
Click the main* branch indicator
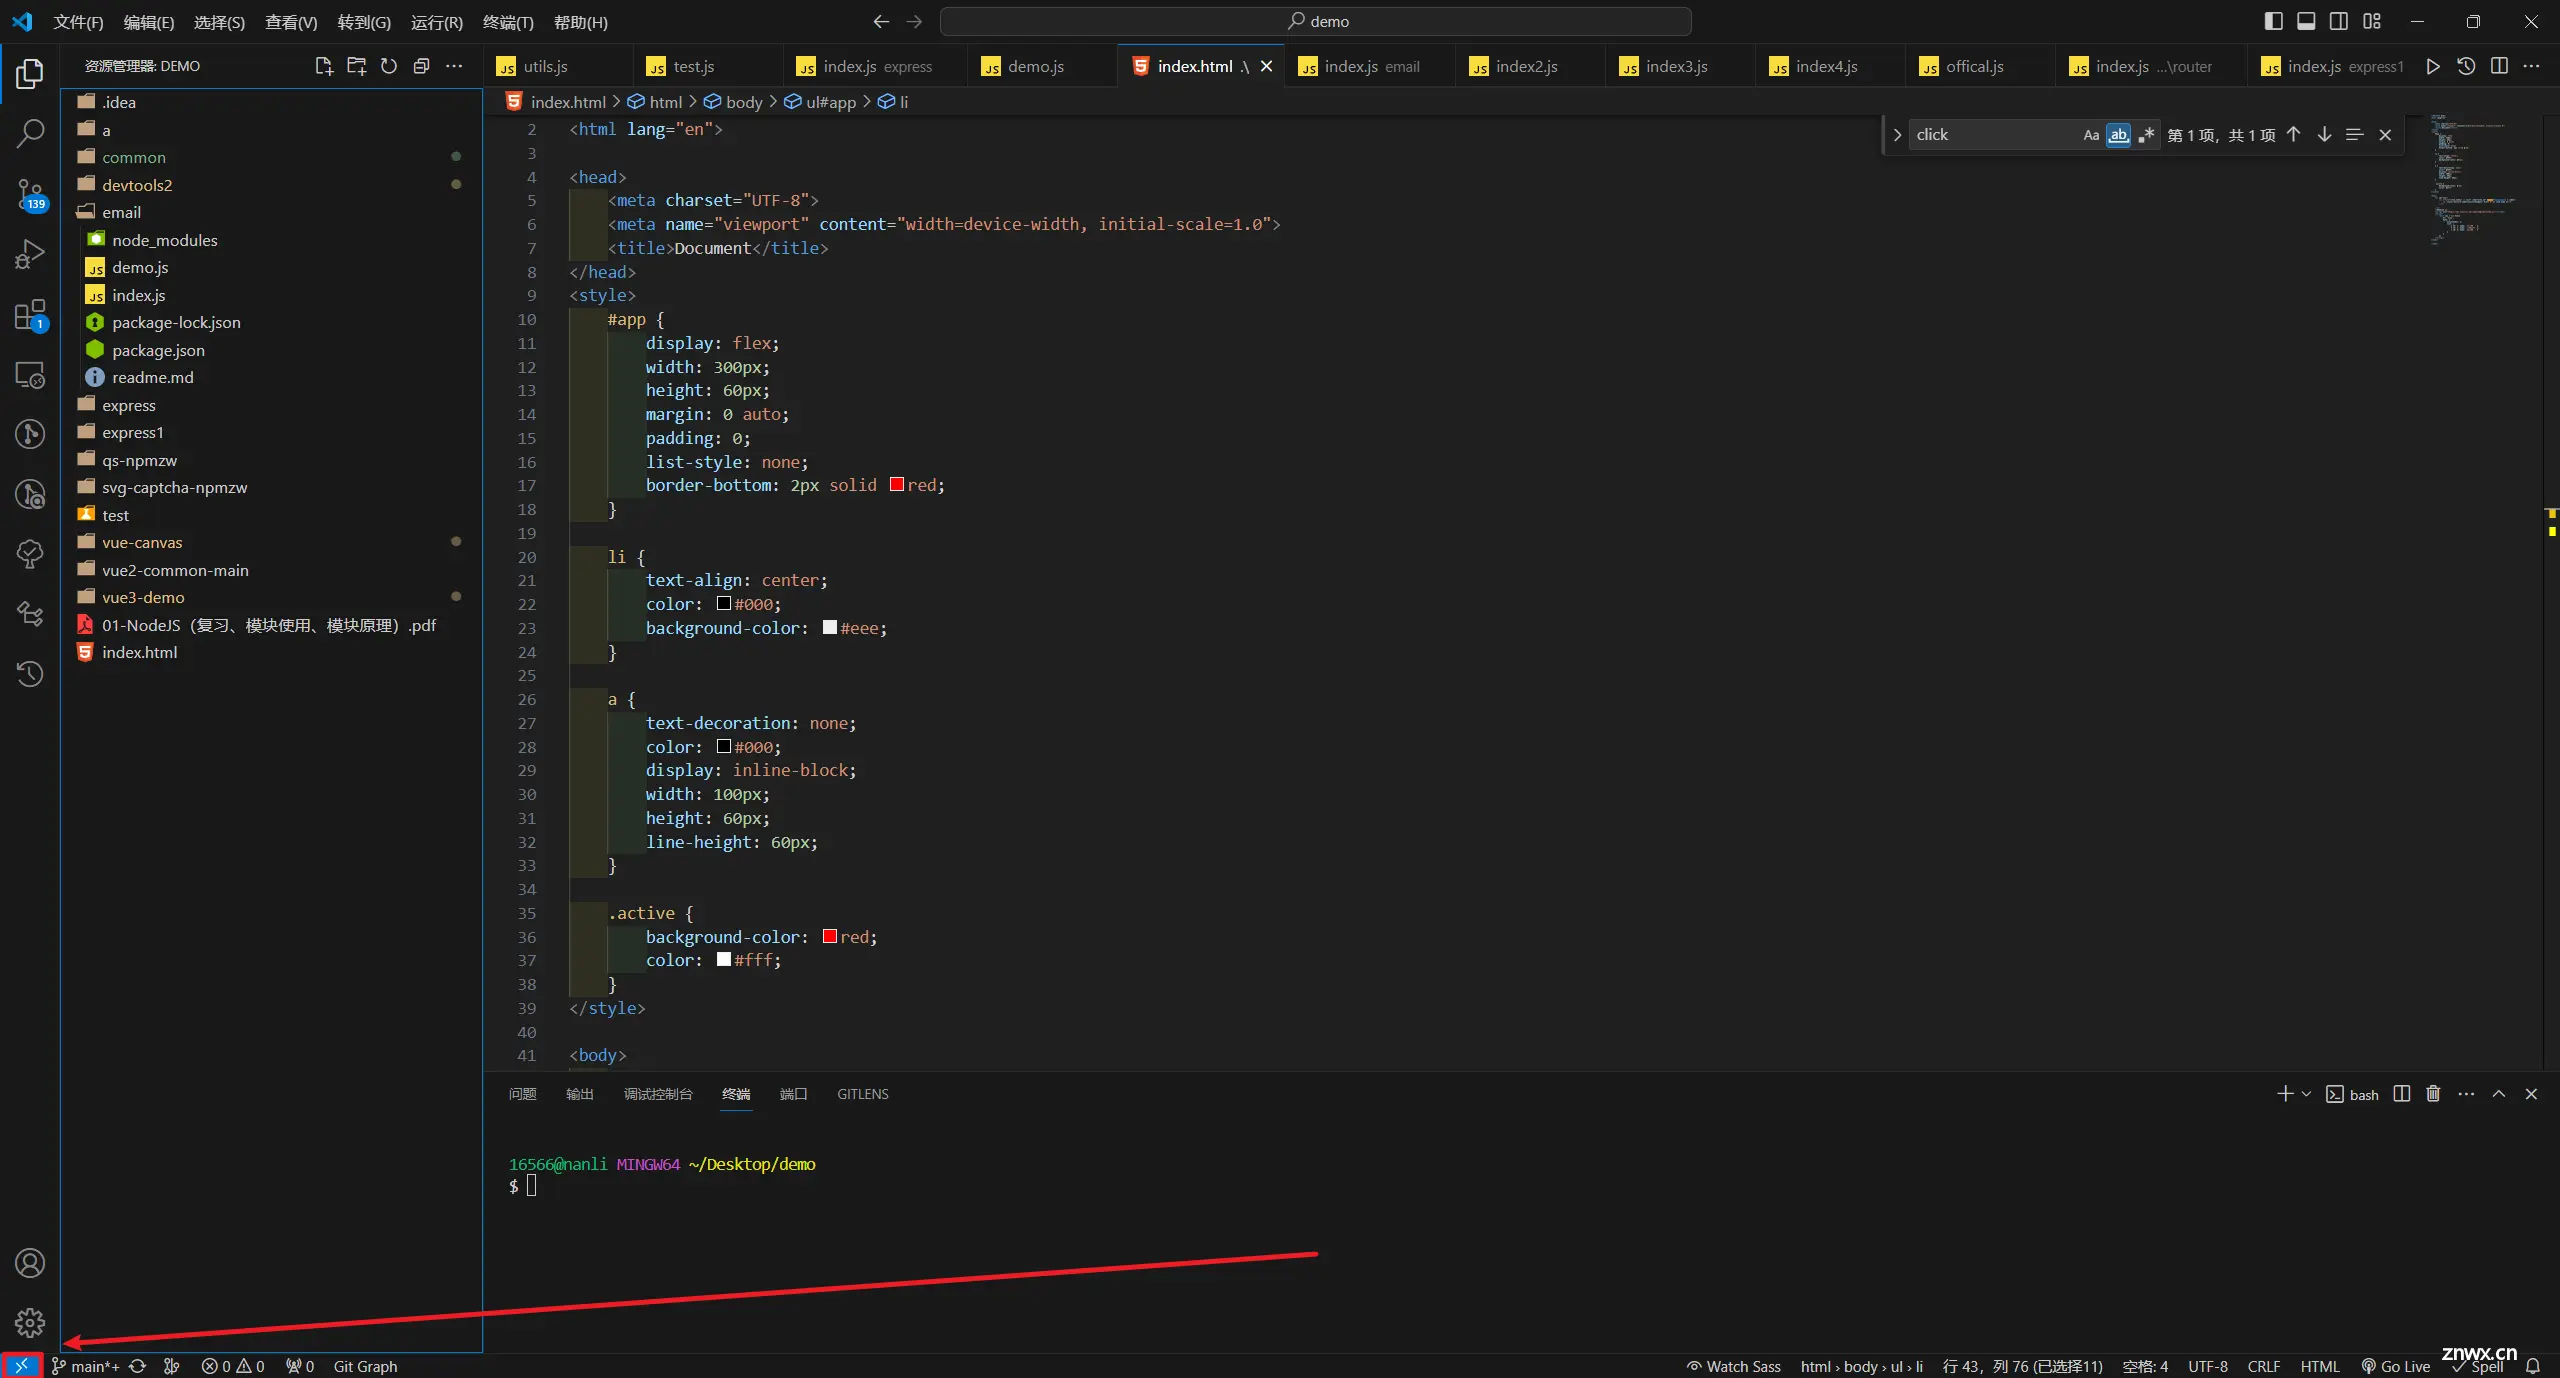point(86,1366)
